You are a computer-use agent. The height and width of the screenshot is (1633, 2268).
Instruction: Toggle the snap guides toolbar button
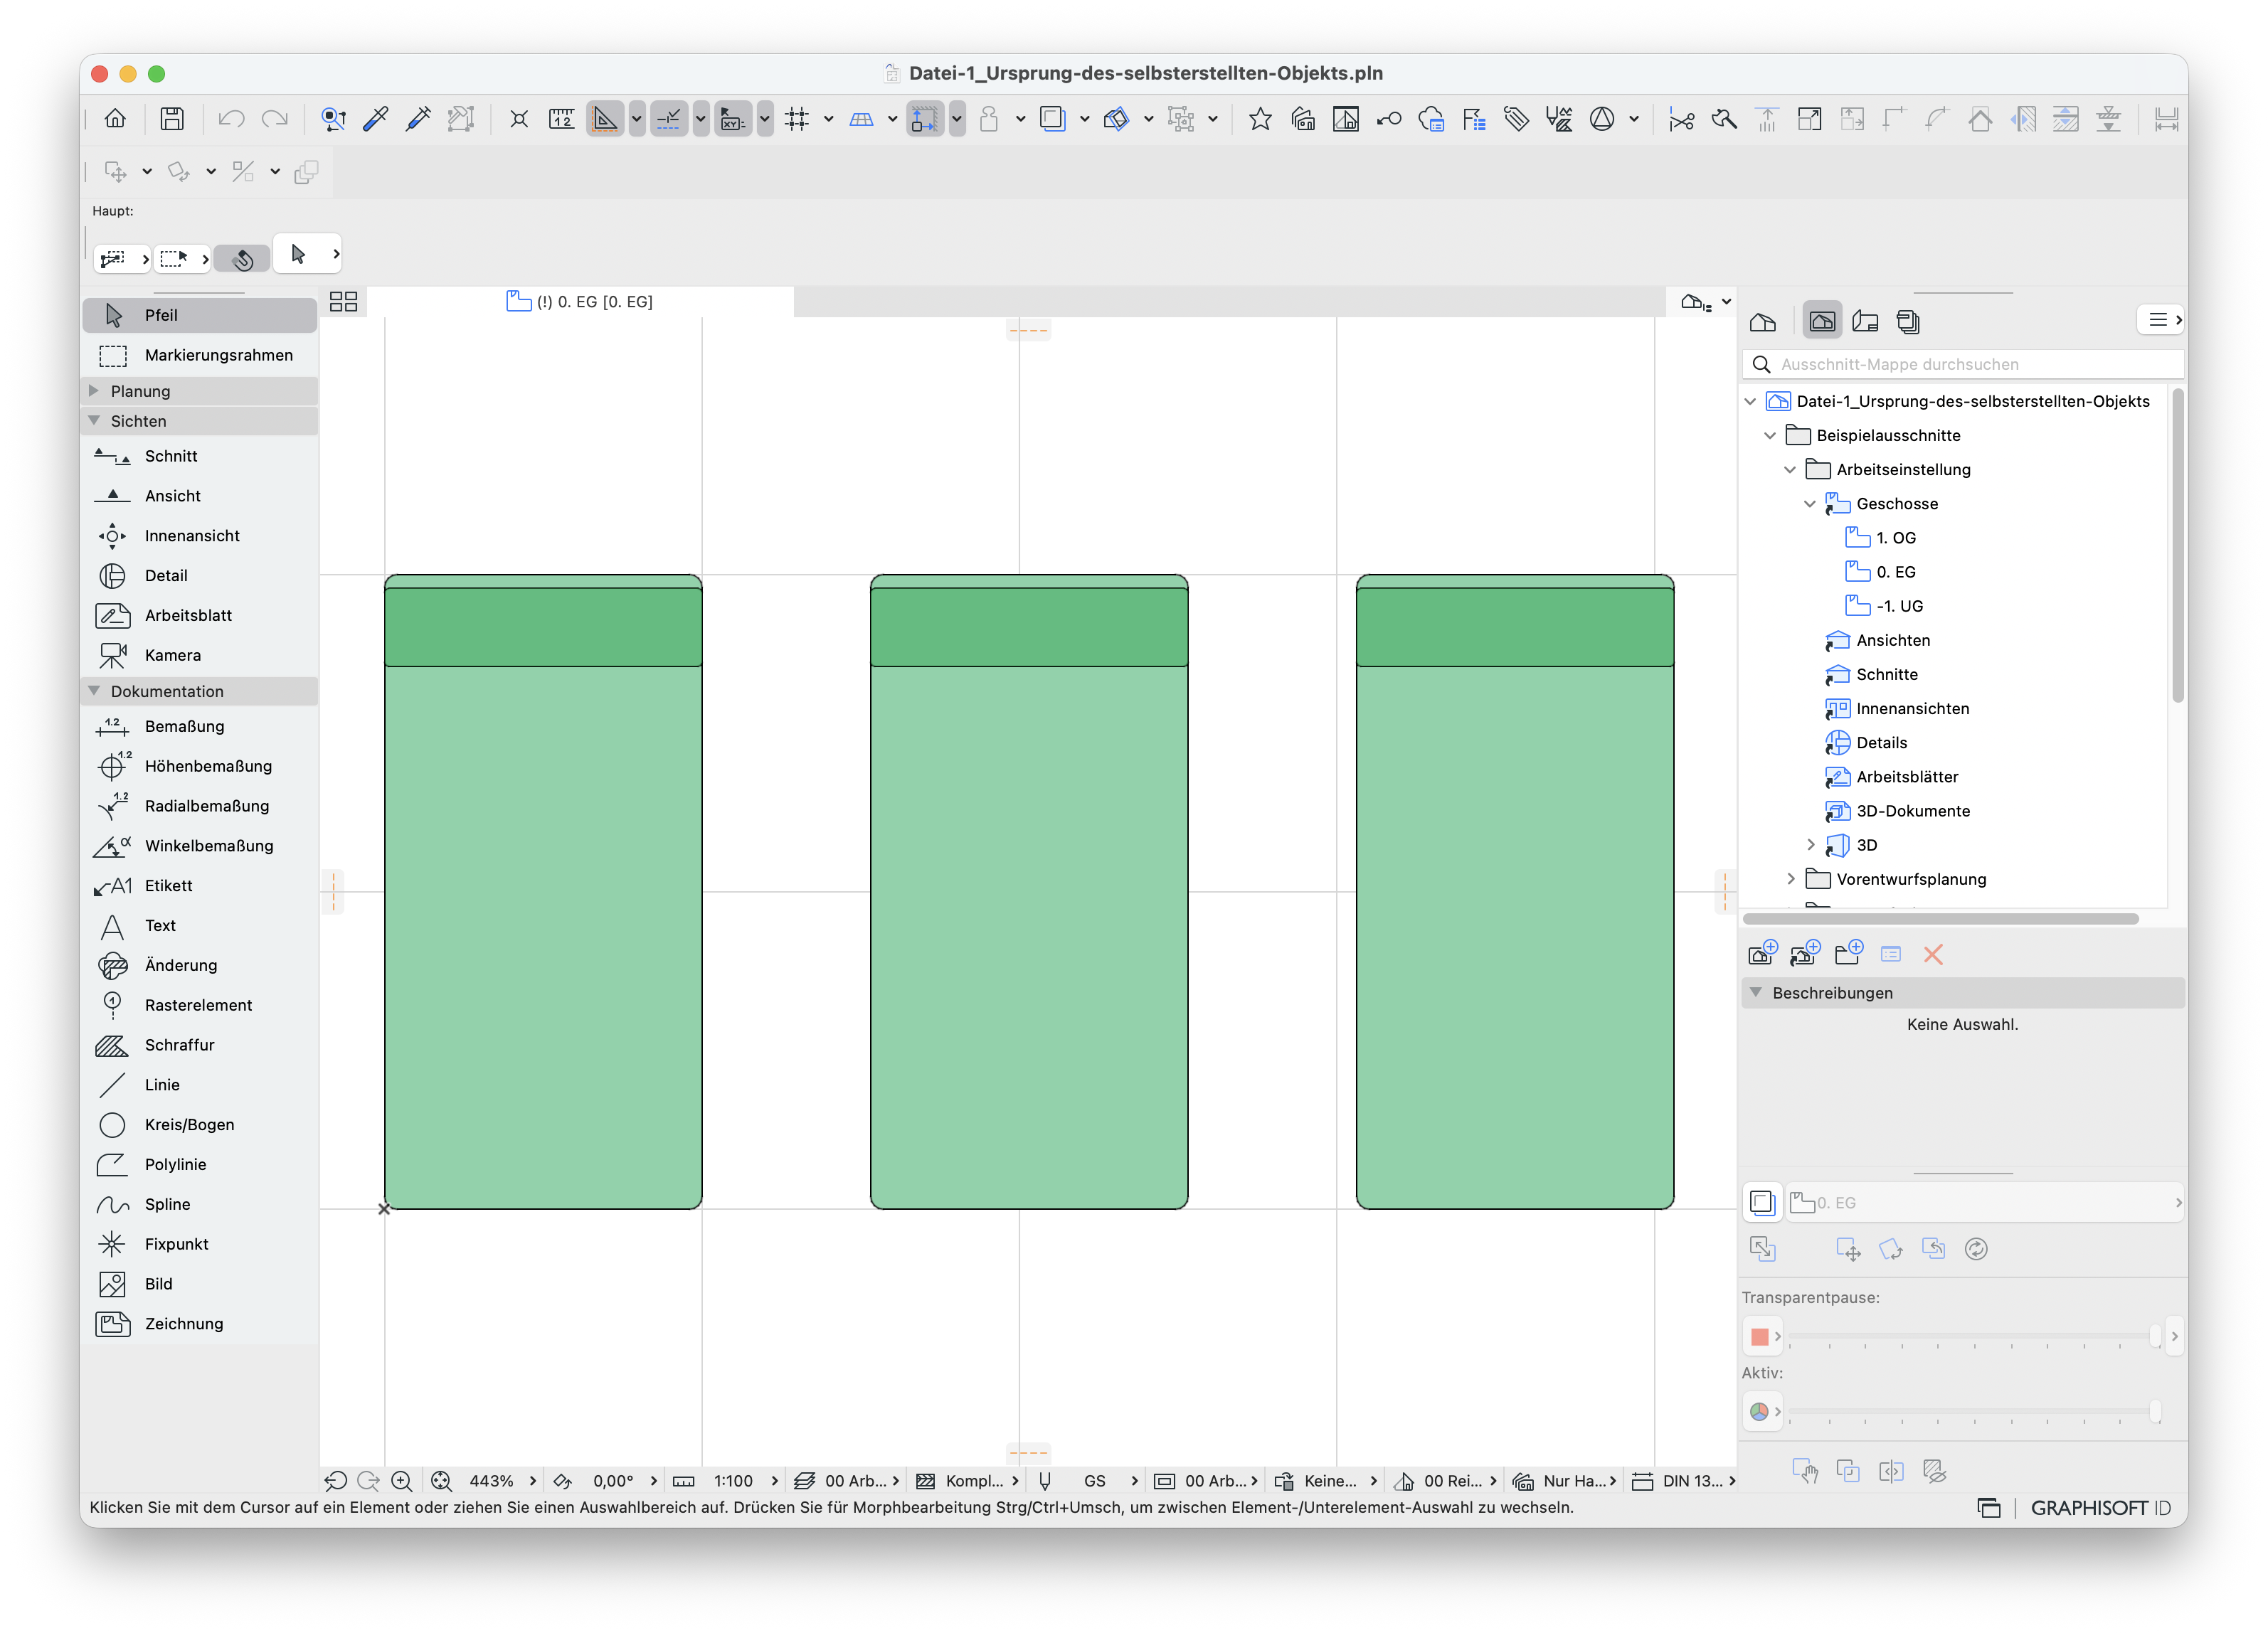(x=669, y=119)
